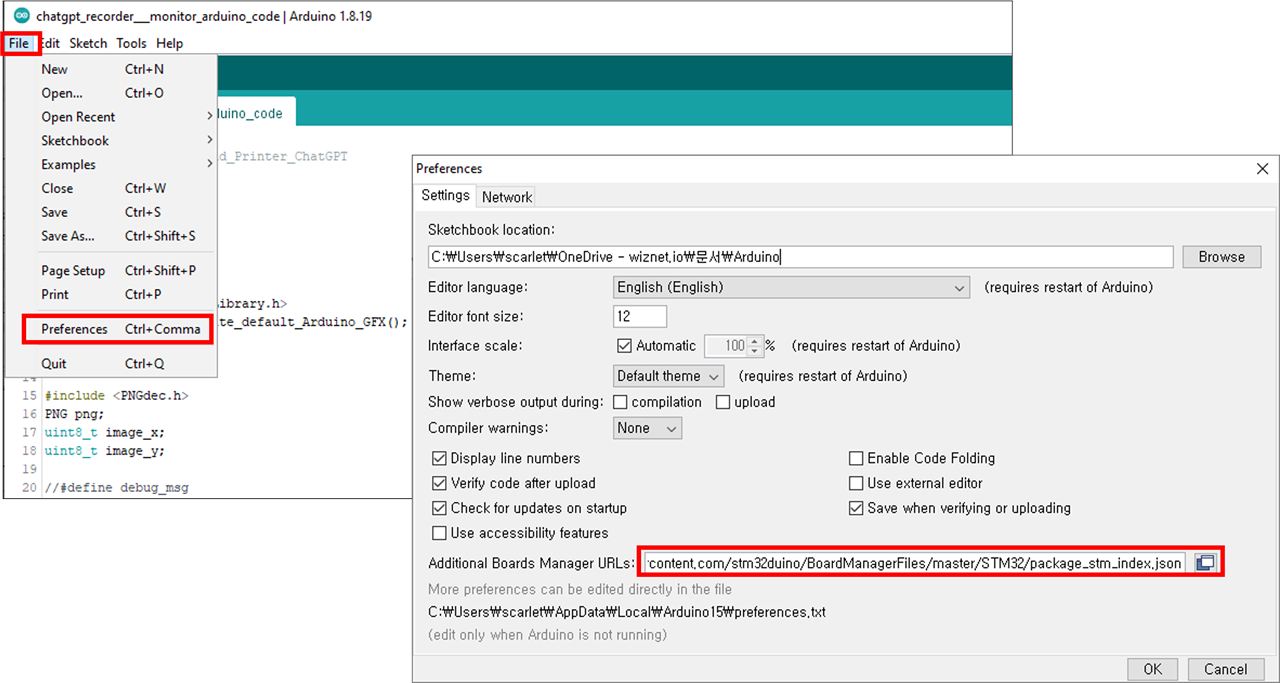Open the Compiler warnings dropdown
Screen dimensions: 1280x683
point(648,428)
